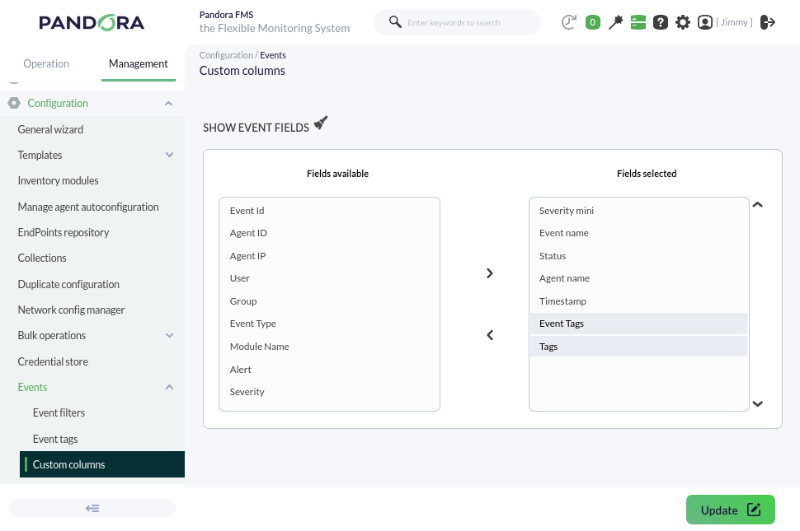
Task: Open Credential store menu item
Action: click(53, 362)
